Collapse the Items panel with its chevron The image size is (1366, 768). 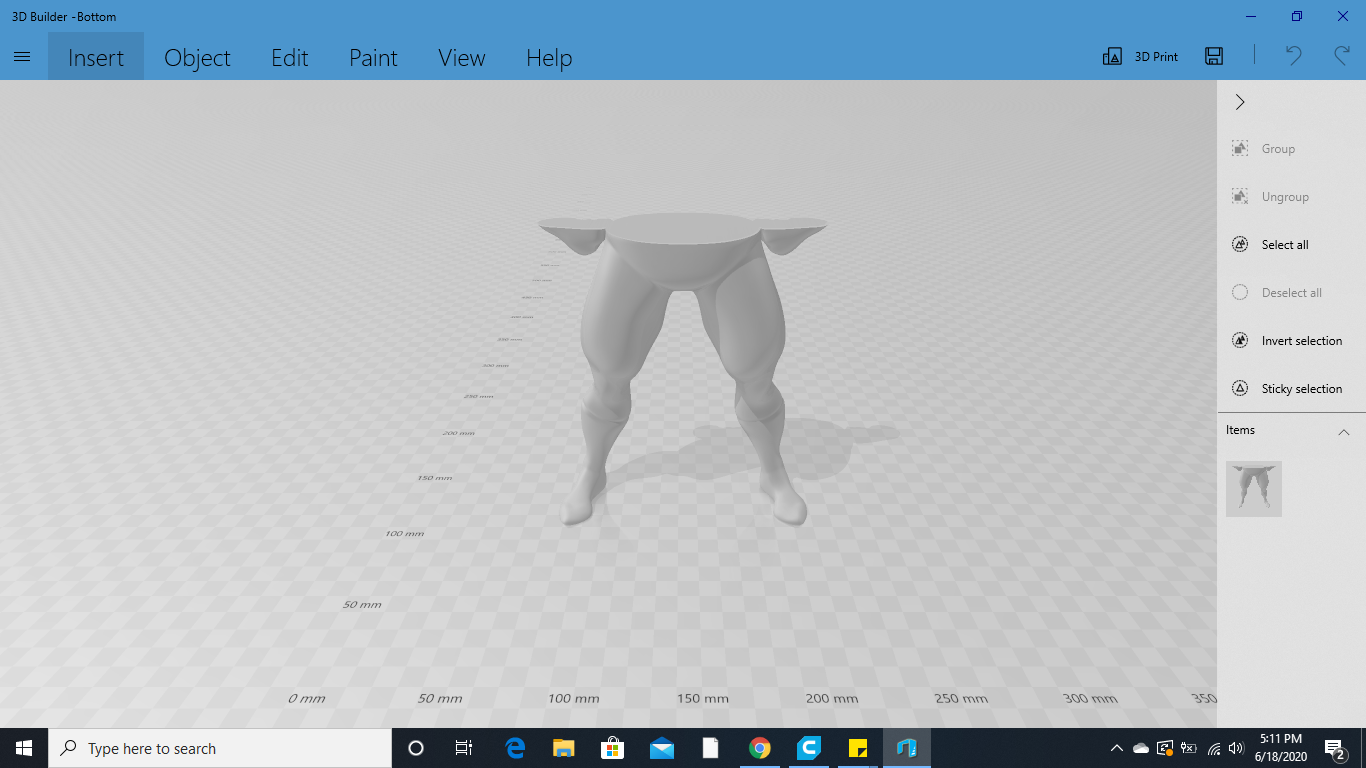pyautogui.click(x=1344, y=431)
